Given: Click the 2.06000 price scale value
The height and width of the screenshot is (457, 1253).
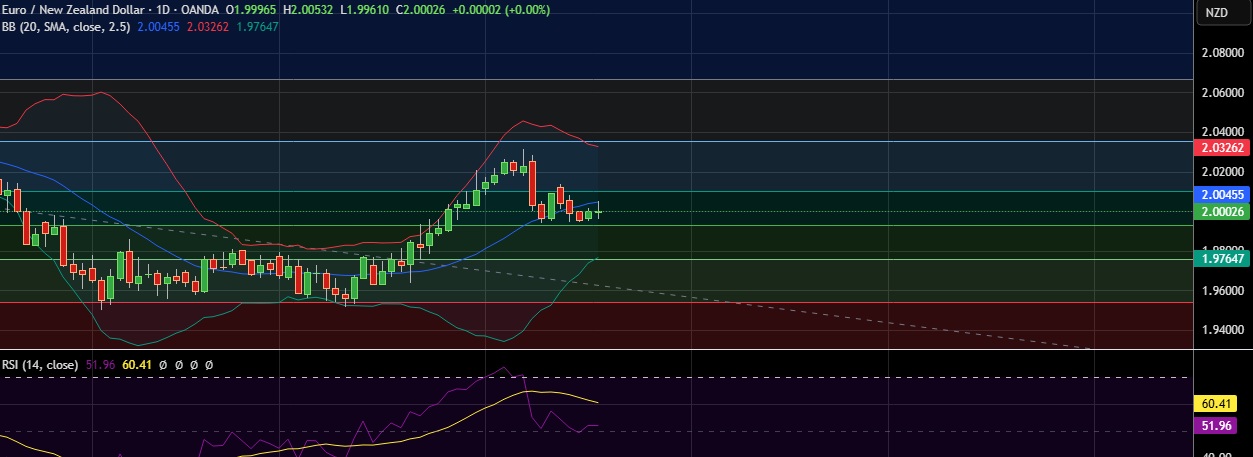Looking at the screenshot, I should [x=1222, y=92].
